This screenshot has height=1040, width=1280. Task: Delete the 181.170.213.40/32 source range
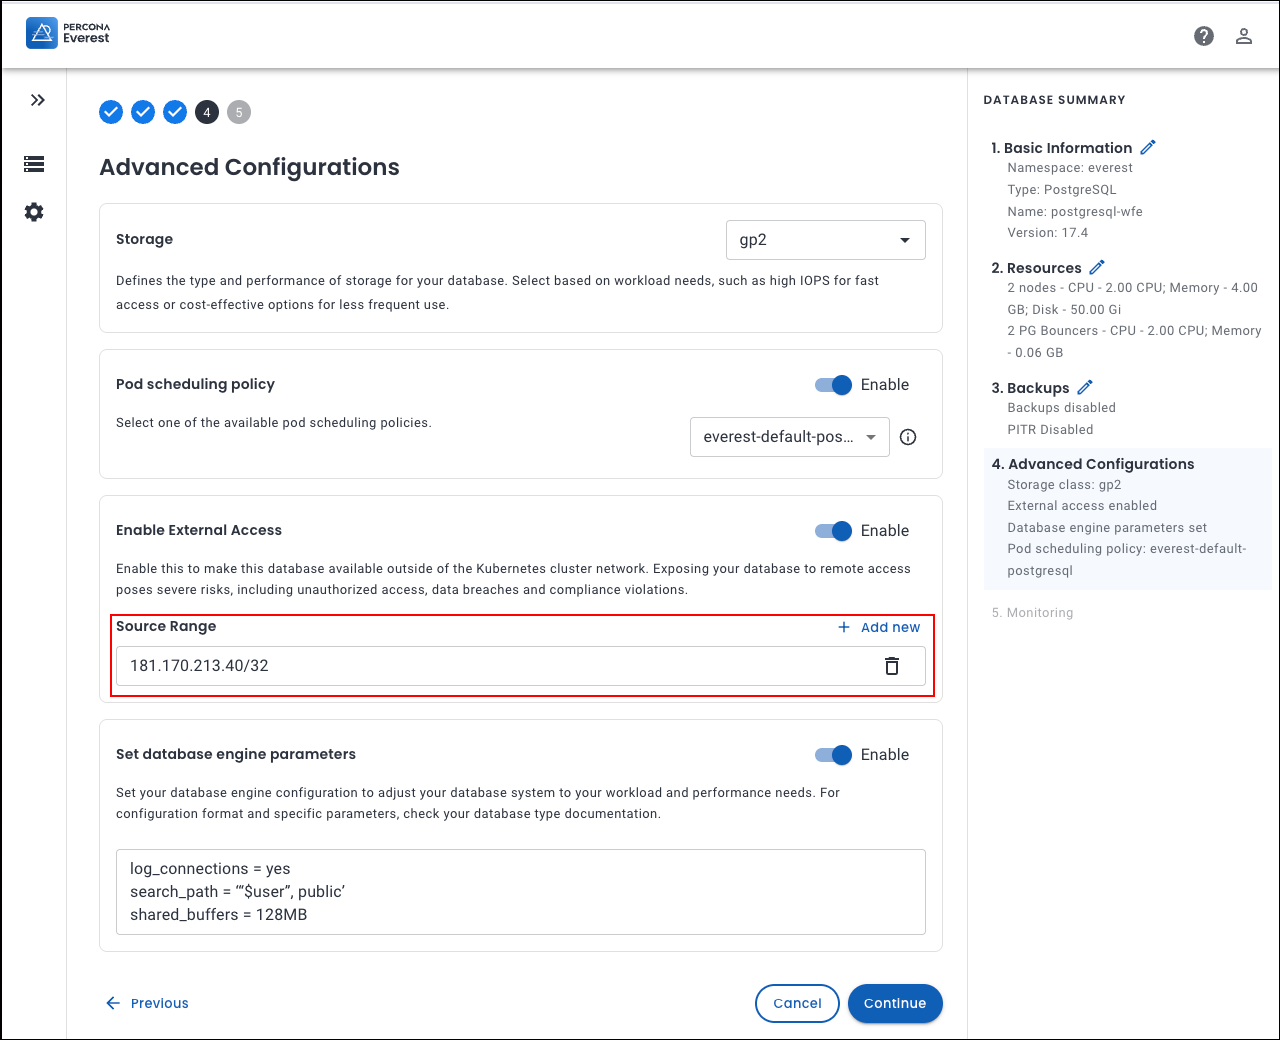(892, 666)
